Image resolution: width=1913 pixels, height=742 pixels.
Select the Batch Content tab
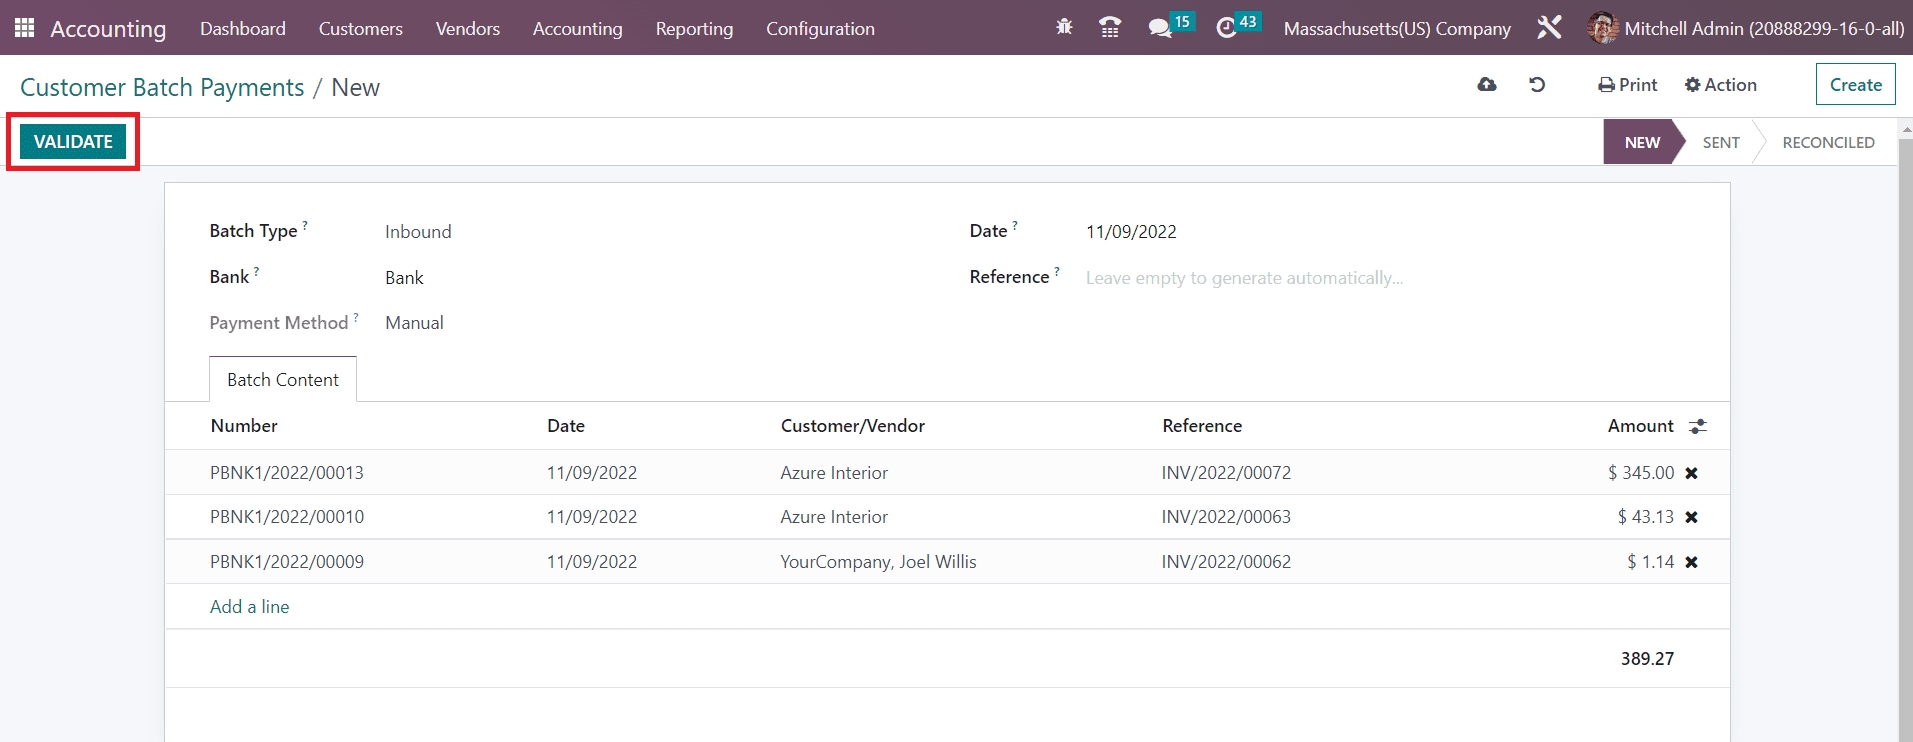point(283,380)
